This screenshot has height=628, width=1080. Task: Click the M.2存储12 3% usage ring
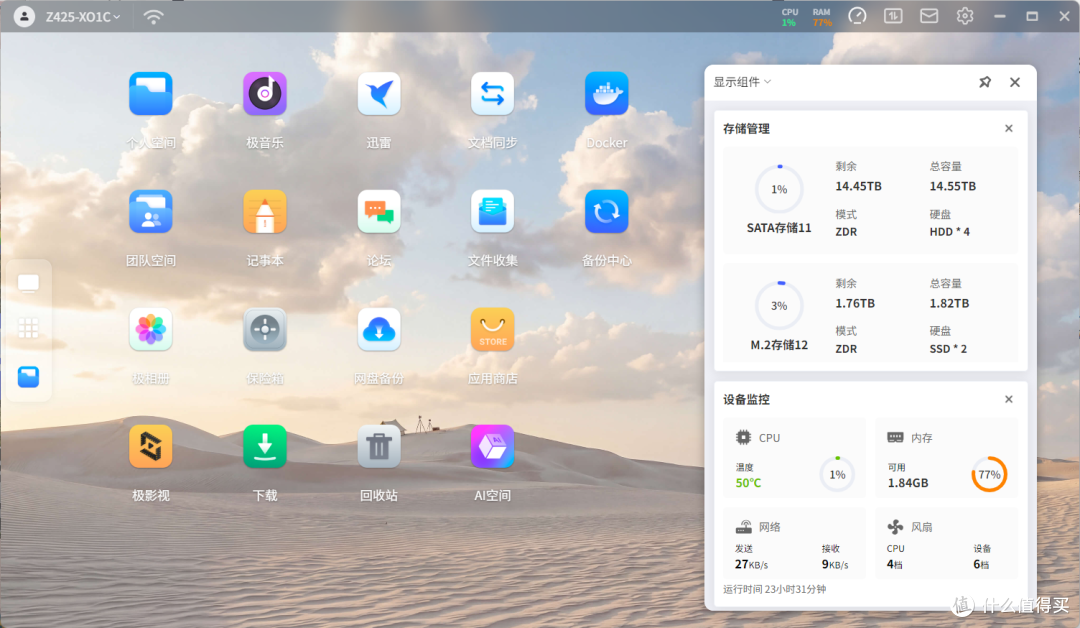click(779, 305)
